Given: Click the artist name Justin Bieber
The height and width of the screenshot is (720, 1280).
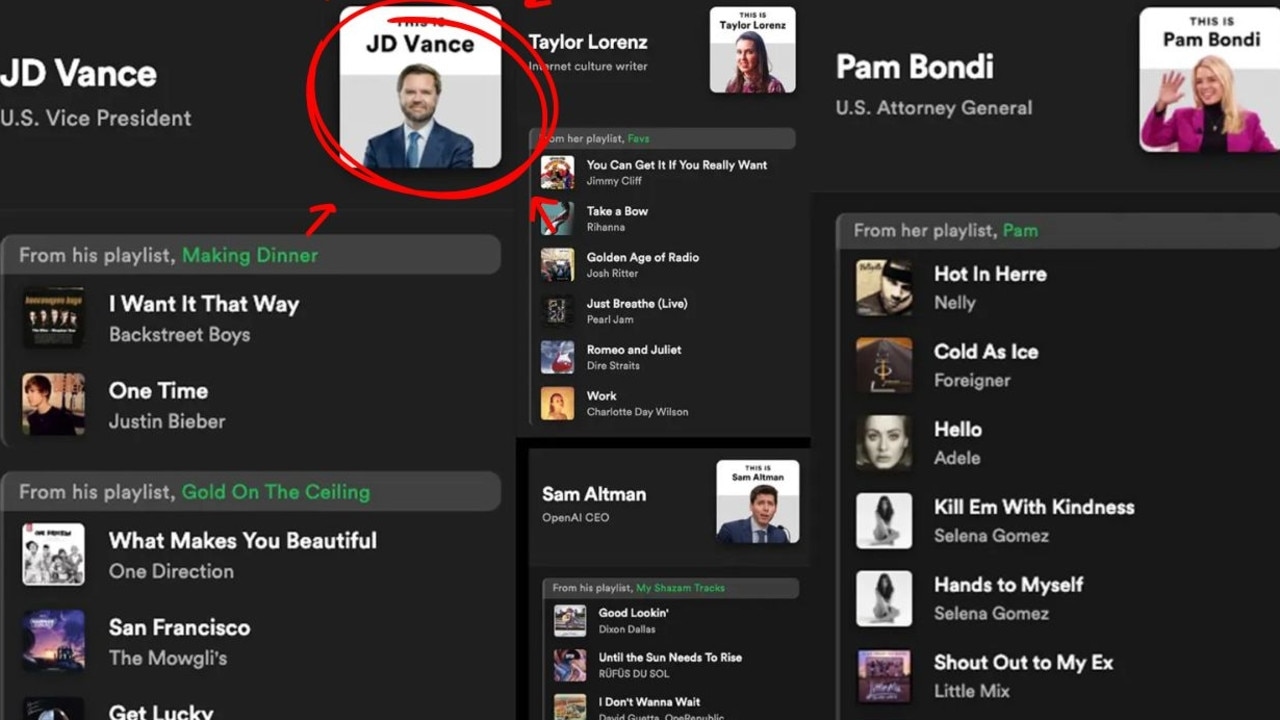Looking at the screenshot, I should 167,422.
